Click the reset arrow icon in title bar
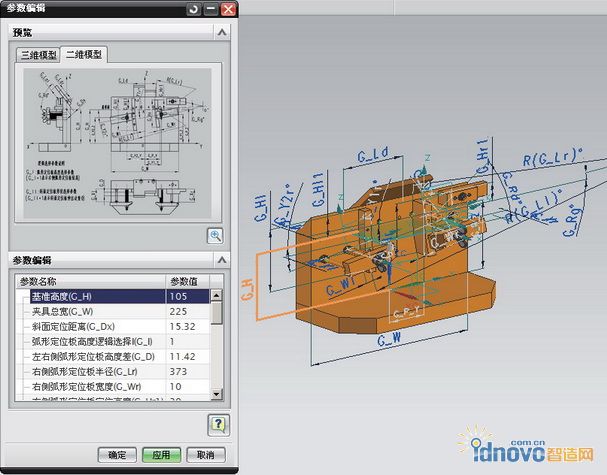 (x=192, y=10)
